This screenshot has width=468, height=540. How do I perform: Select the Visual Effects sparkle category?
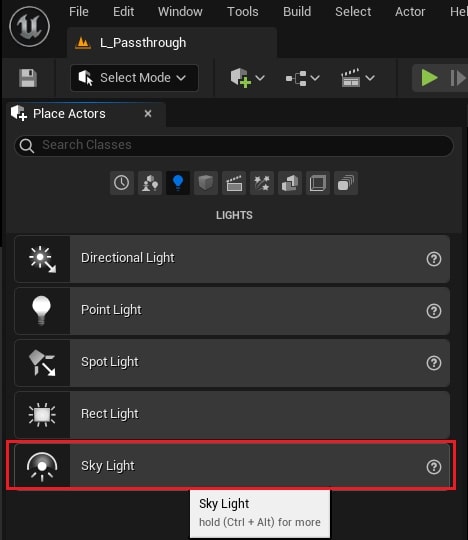click(262, 183)
